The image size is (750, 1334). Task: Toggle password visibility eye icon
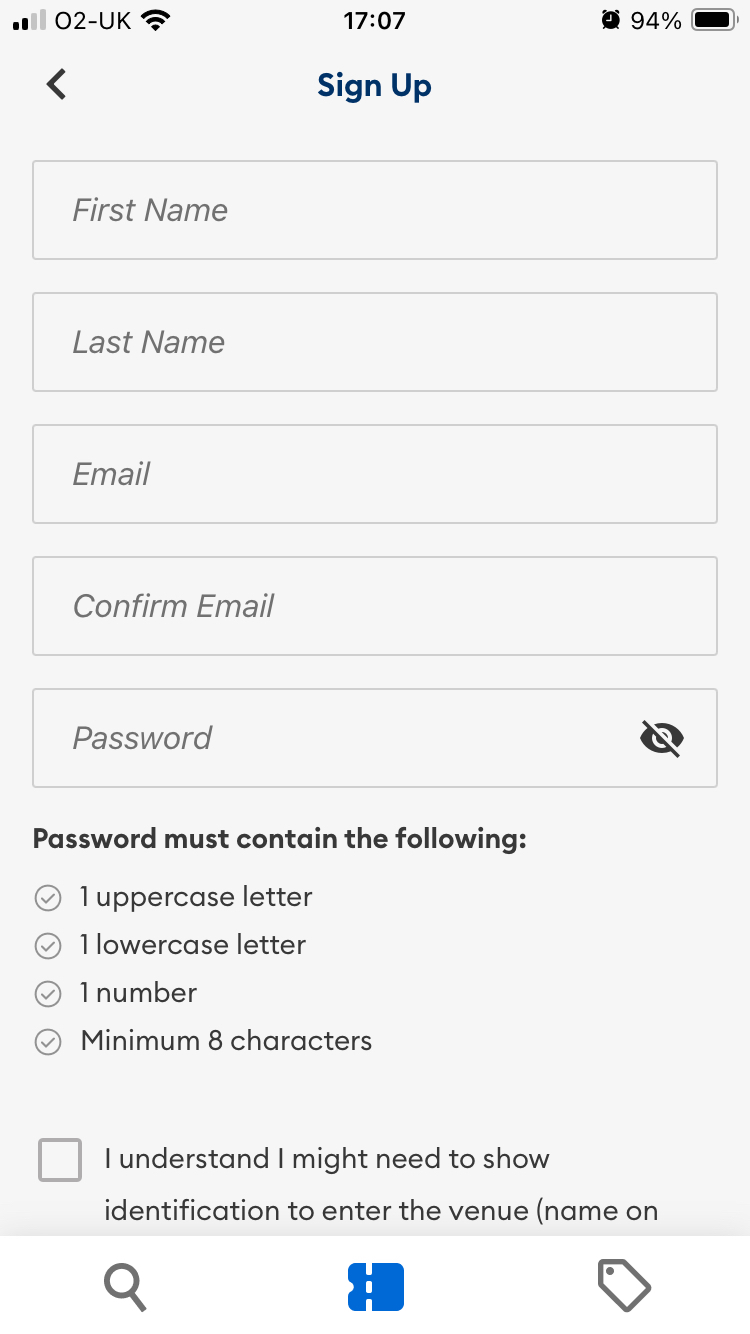(661, 739)
